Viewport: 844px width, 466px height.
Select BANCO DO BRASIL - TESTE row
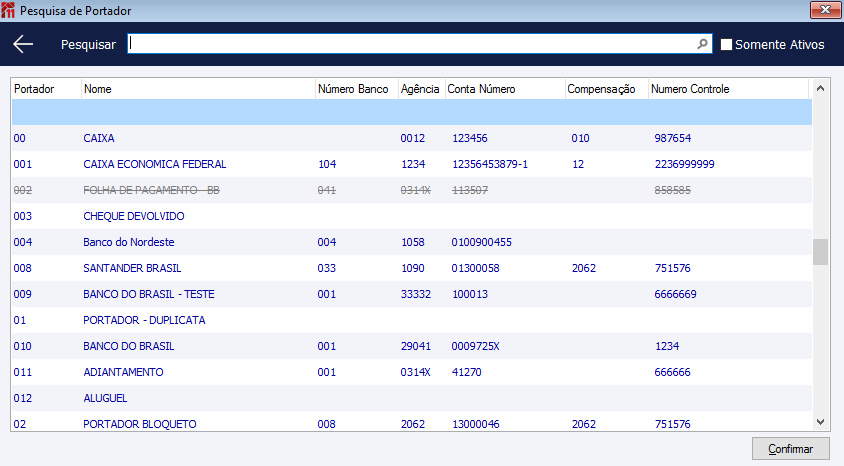click(x=411, y=294)
